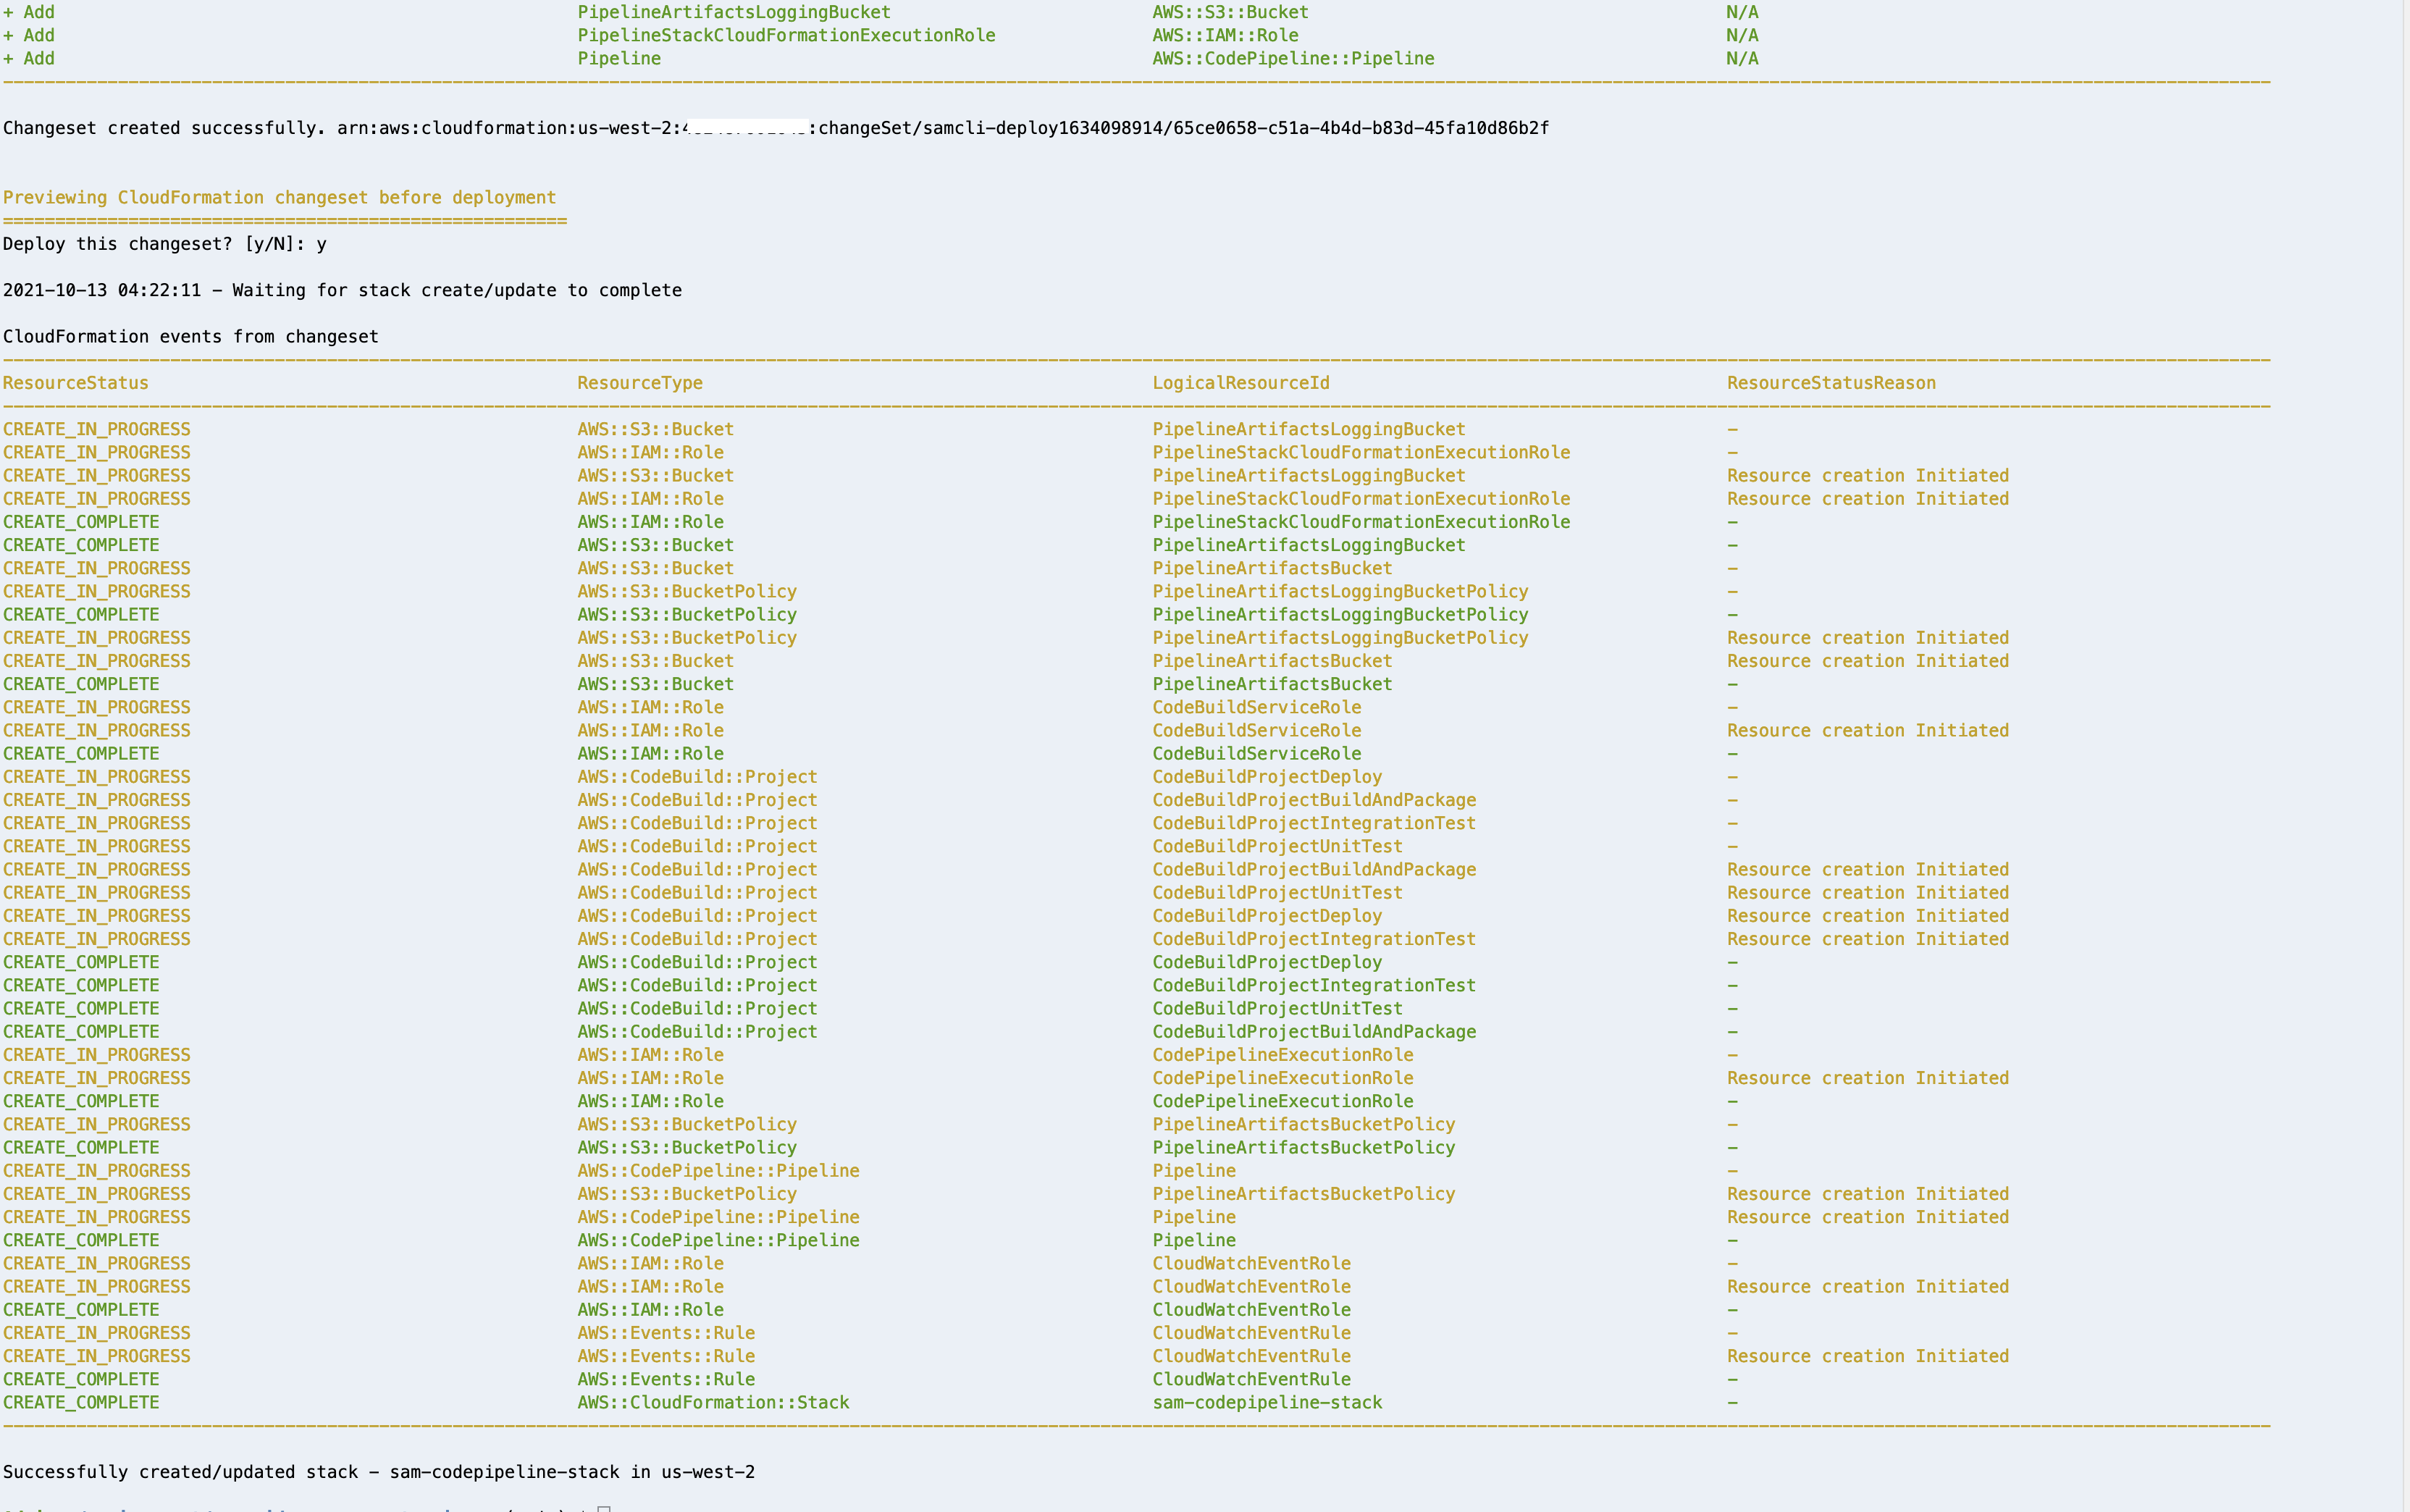Click the 'Changeset created successfully.' message
Screen dimensions: 2410x1512
coord(164,128)
